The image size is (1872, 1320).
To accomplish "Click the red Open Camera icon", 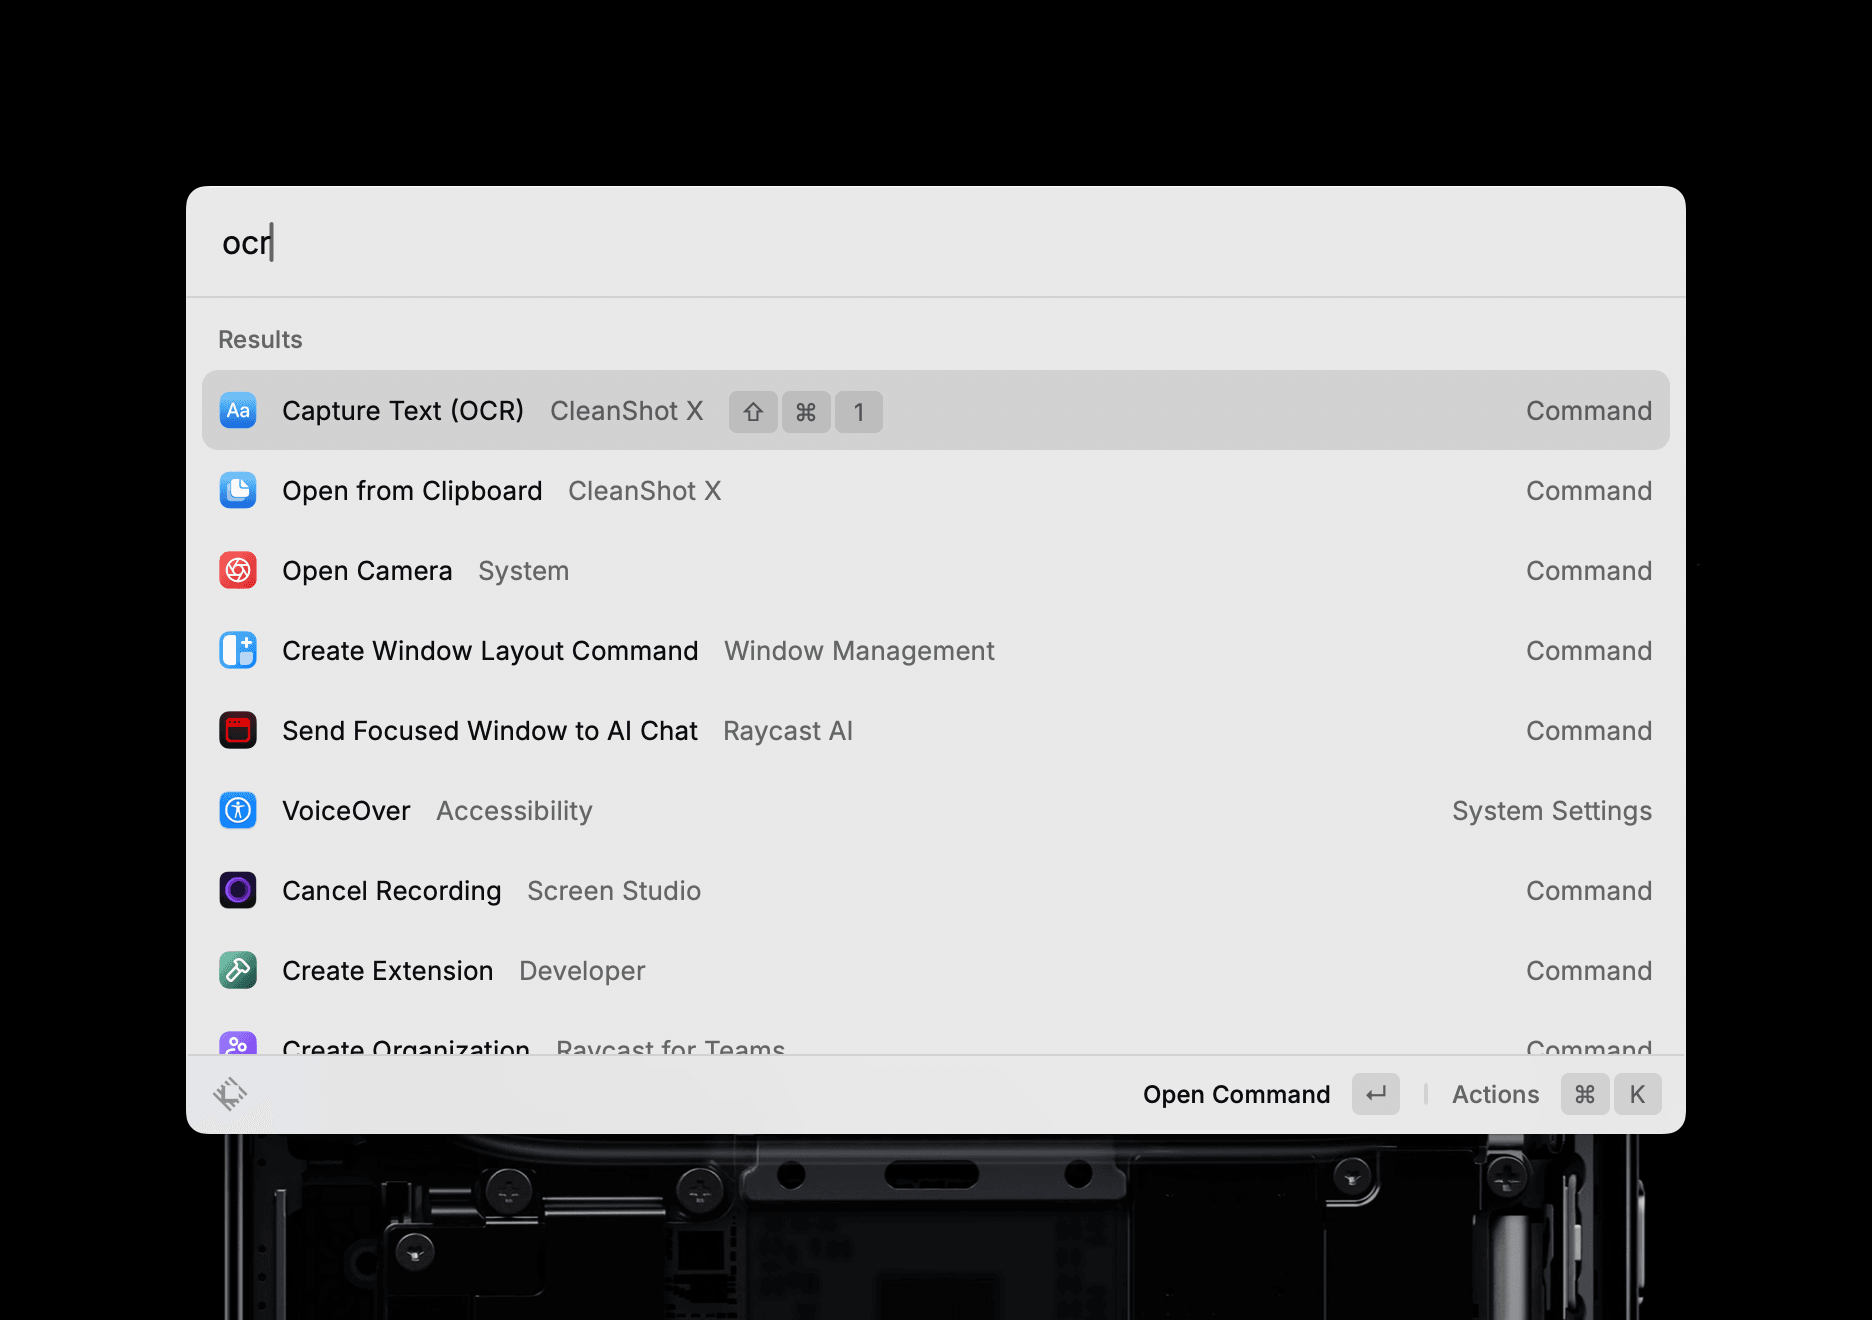I will (238, 570).
